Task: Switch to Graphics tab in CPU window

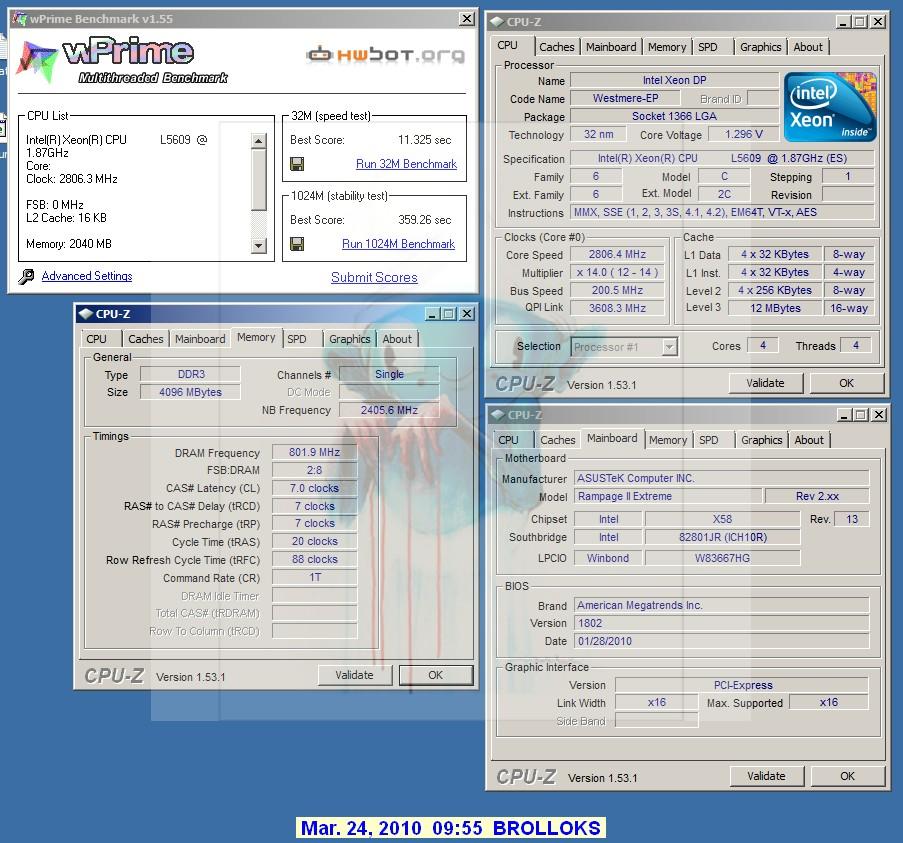Action: [761, 47]
